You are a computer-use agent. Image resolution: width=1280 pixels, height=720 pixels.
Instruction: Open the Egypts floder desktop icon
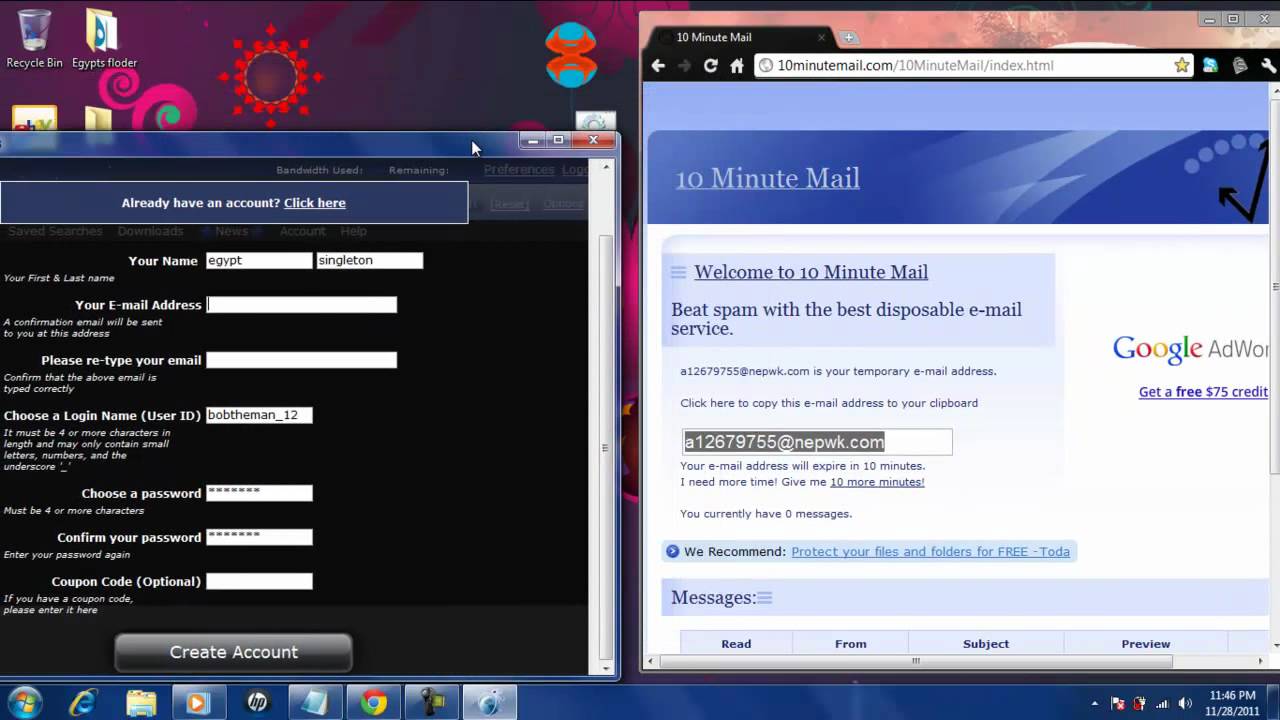click(x=104, y=38)
